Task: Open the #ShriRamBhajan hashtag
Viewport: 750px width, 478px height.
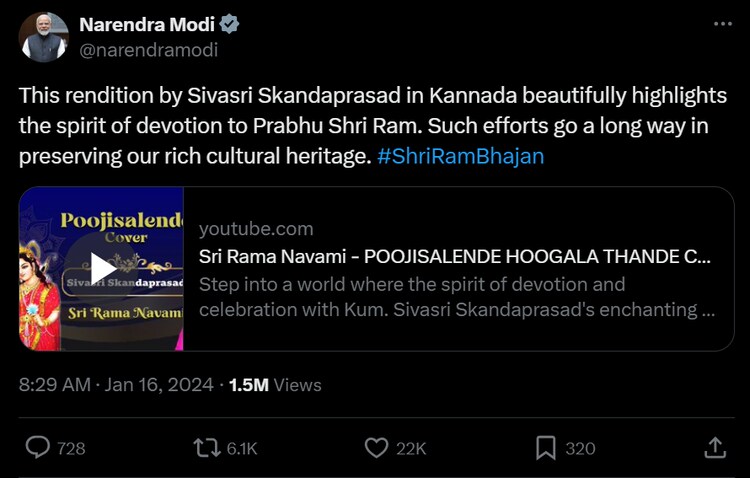Action: [x=461, y=157]
